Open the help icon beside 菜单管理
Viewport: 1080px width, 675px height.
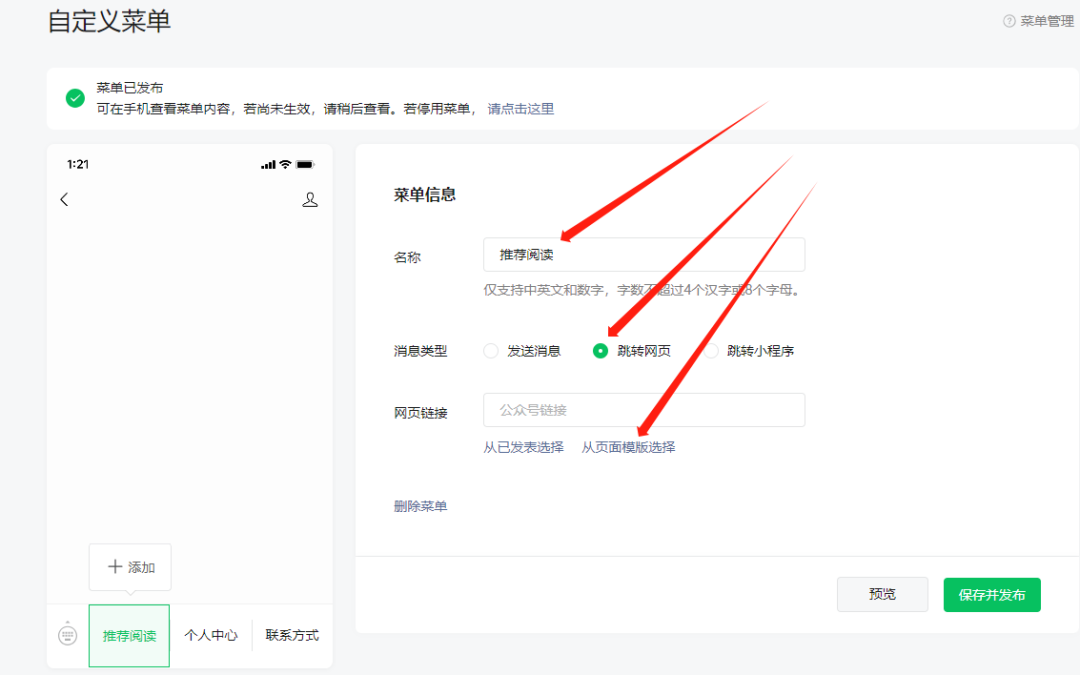click(1008, 20)
